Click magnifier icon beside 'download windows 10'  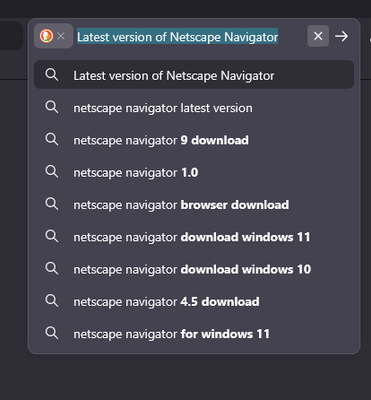coord(52,269)
